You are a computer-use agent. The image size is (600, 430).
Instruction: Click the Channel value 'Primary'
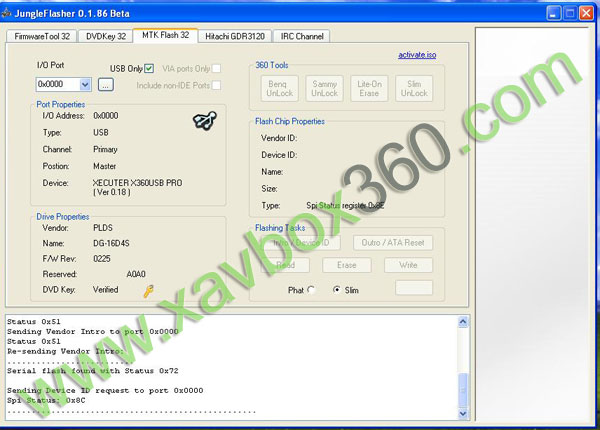(x=105, y=149)
